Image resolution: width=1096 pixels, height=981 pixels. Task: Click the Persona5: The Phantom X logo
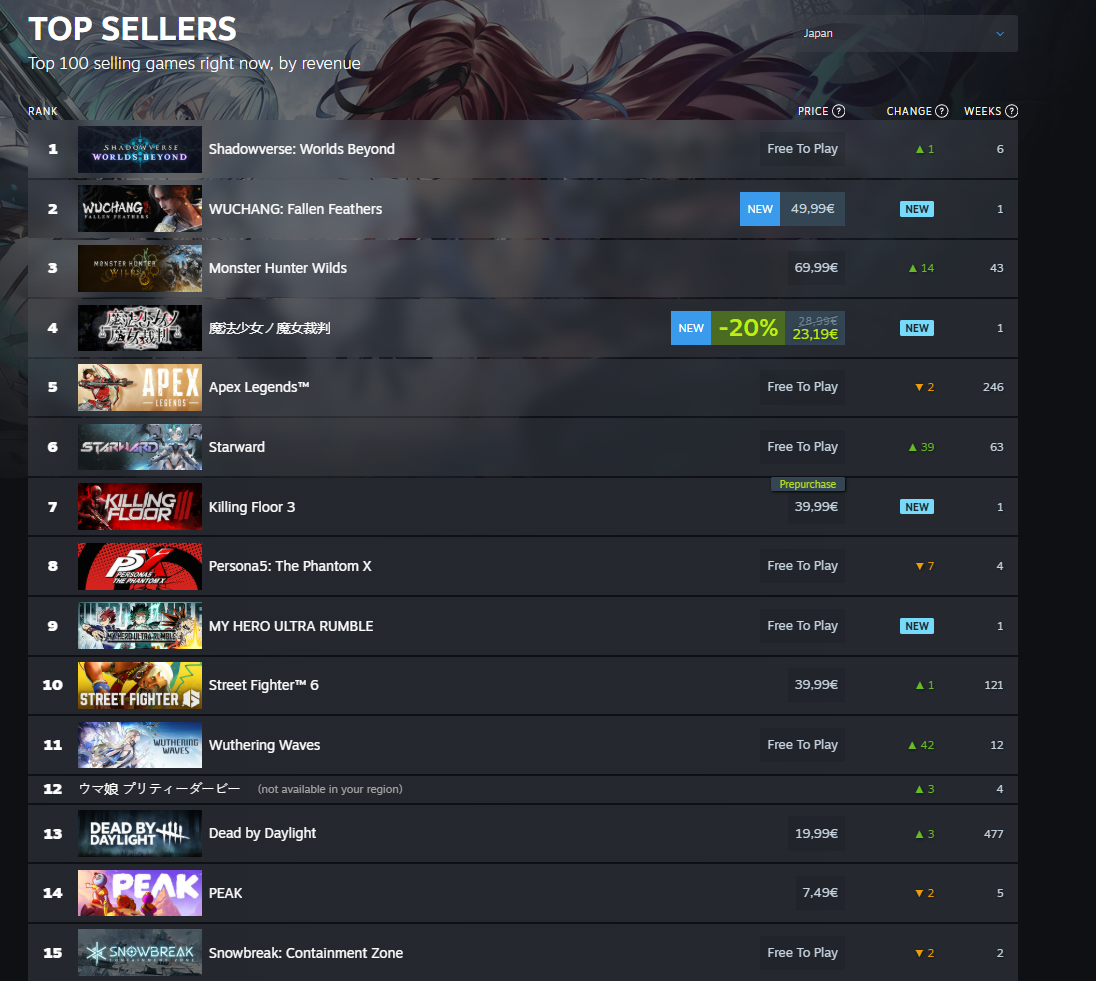point(140,566)
